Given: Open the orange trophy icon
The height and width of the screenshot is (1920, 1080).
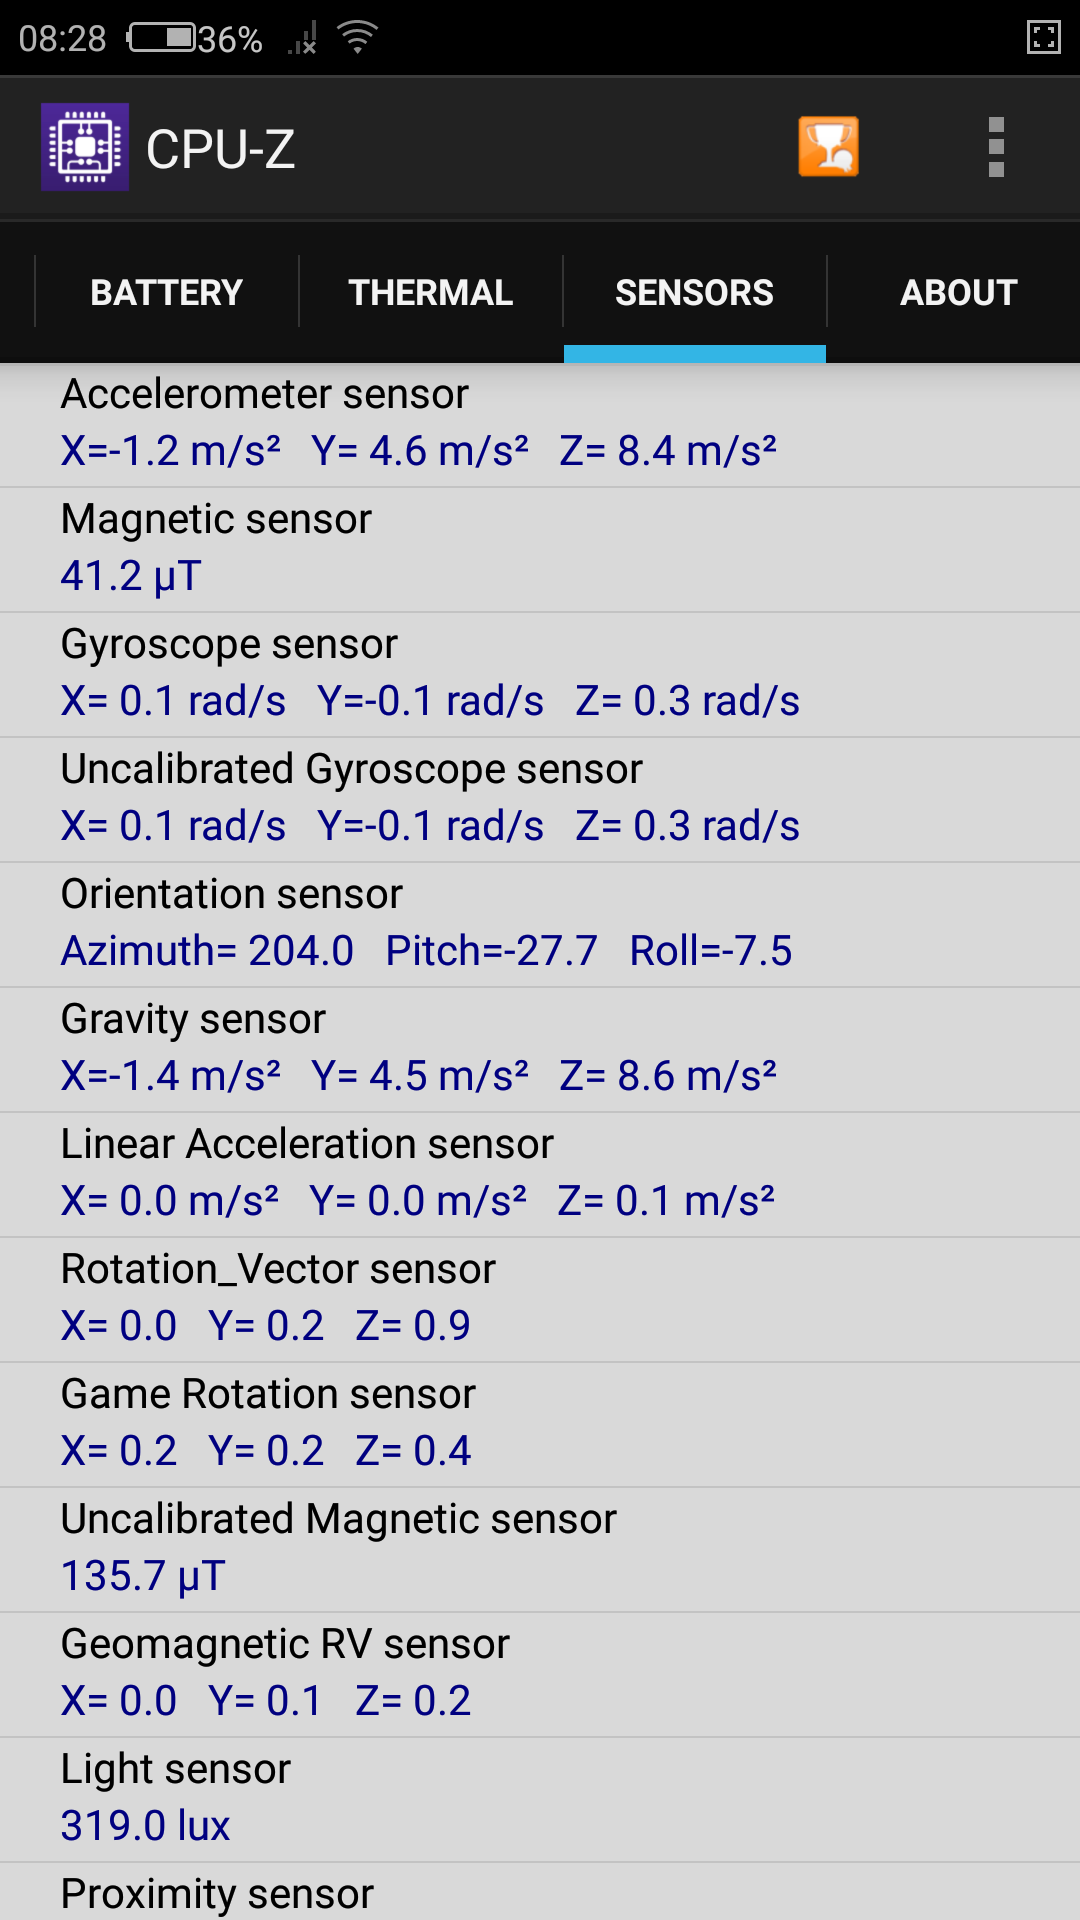Looking at the screenshot, I should (x=828, y=147).
